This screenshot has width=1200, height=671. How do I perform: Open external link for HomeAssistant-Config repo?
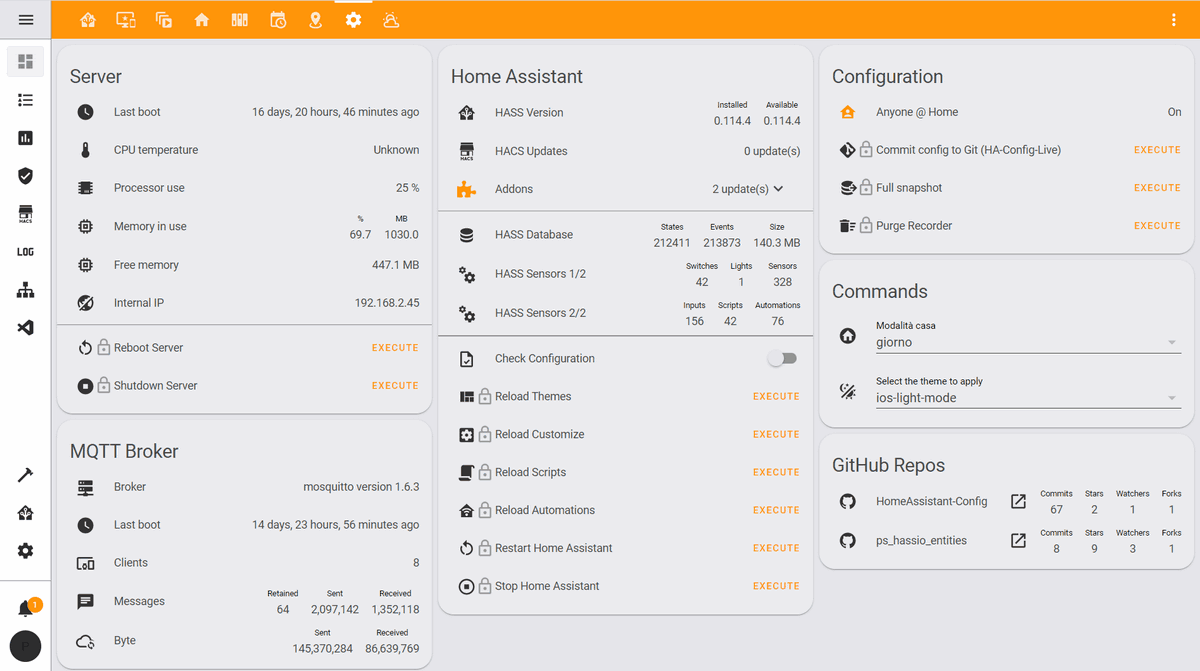coord(1018,501)
